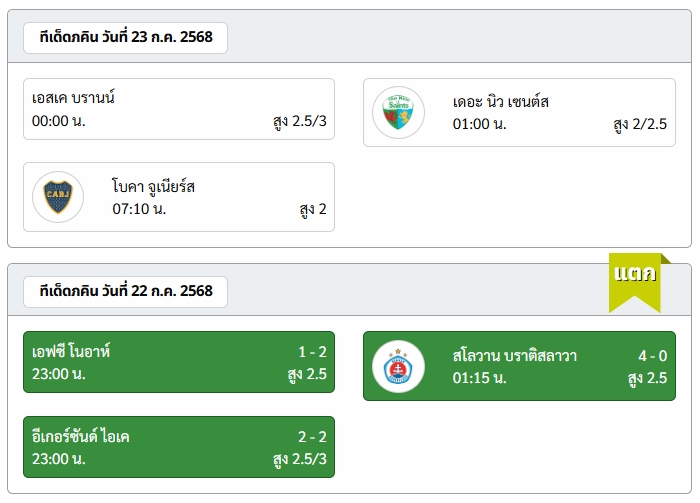Select the เอสเค บรานน์ match card
Screen dimensions: 700x503
point(179,109)
